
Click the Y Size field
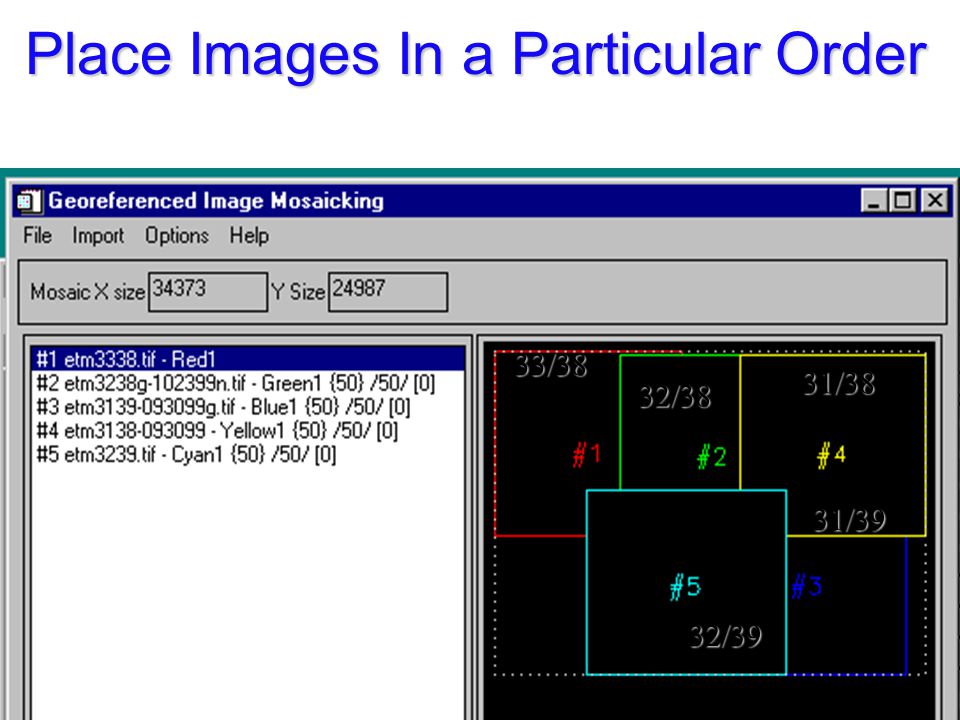(x=388, y=292)
